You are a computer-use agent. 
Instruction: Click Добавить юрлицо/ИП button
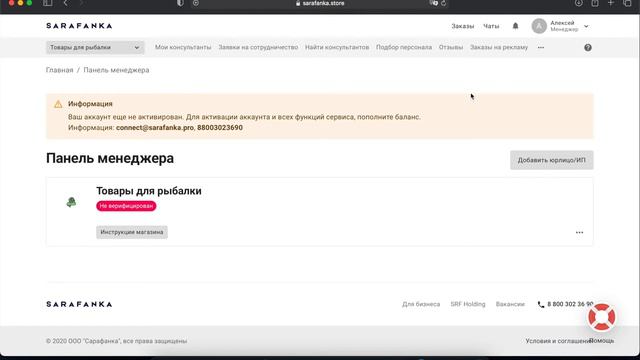551,160
